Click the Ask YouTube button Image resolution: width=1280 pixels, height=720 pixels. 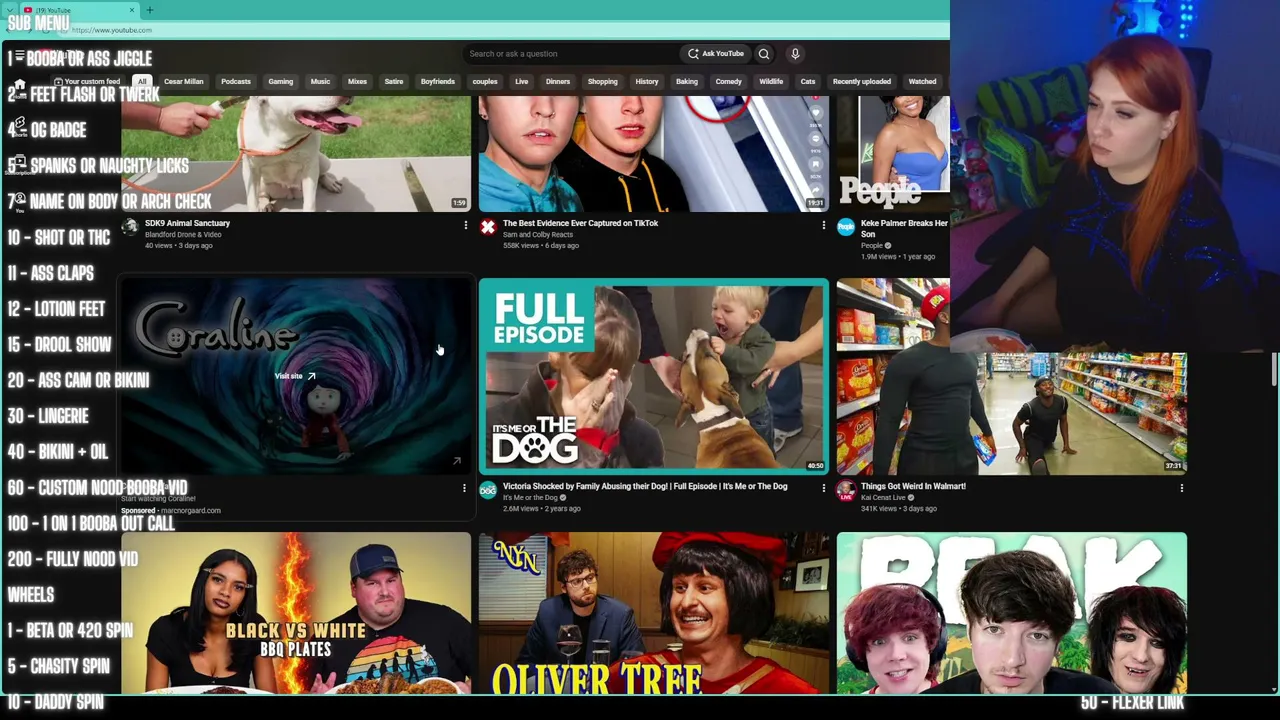coord(715,54)
